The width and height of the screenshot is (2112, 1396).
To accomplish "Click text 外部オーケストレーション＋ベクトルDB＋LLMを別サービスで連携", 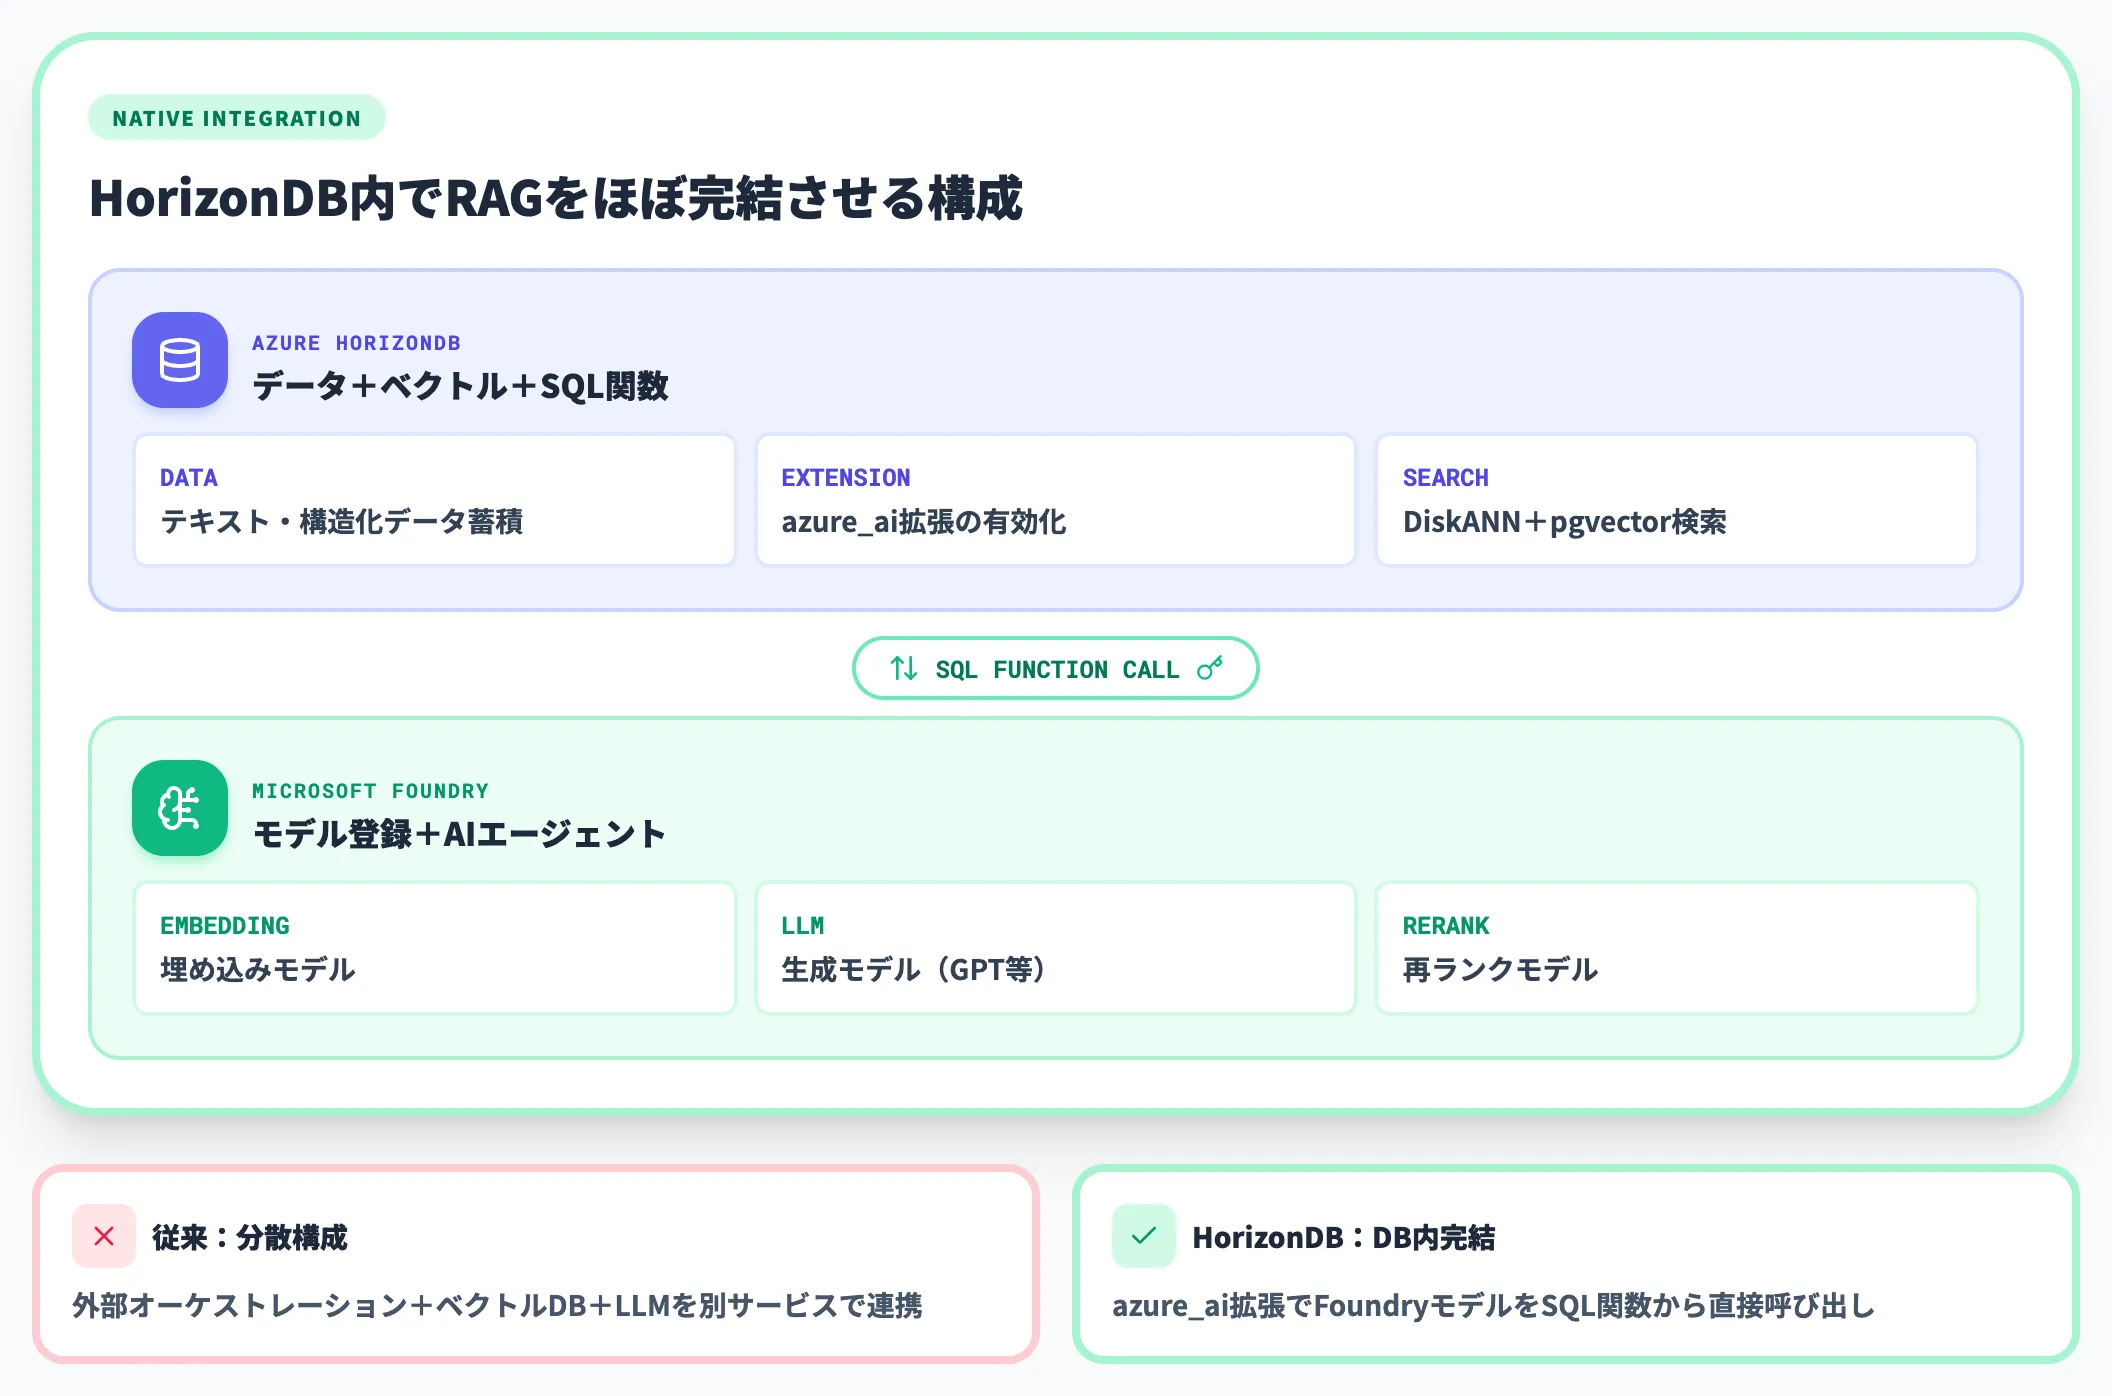I will coord(497,1306).
